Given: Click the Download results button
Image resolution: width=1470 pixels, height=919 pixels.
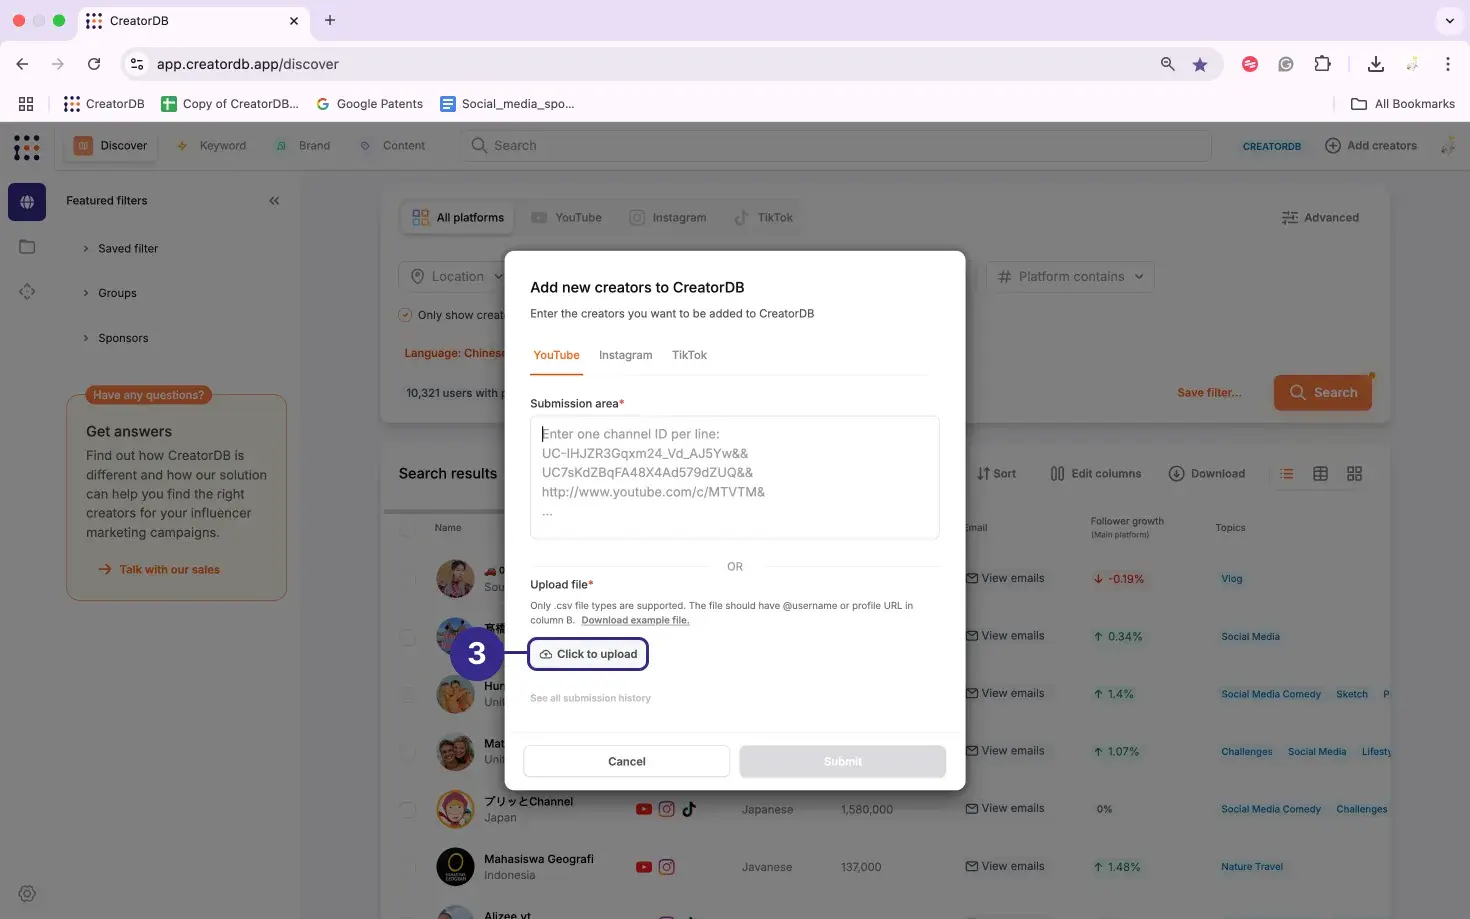Looking at the screenshot, I should tap(1207, 474).
